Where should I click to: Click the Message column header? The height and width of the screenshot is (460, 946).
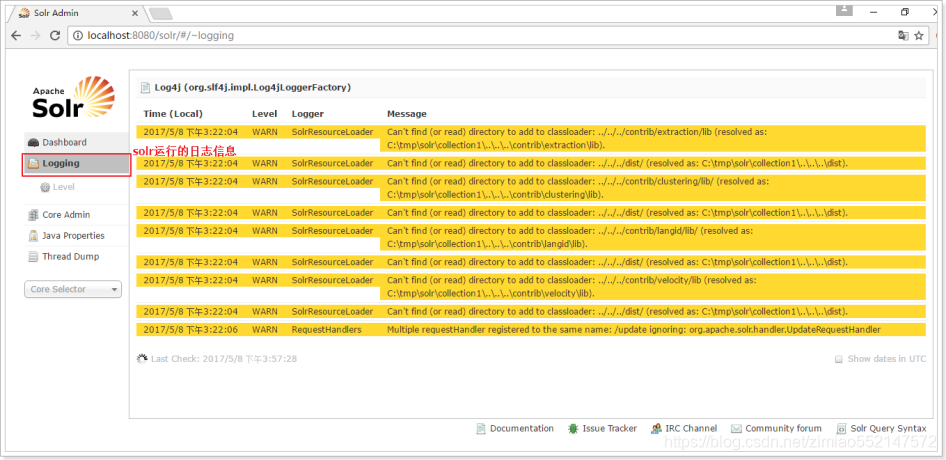pyautogui.click(x=407, y=113)
